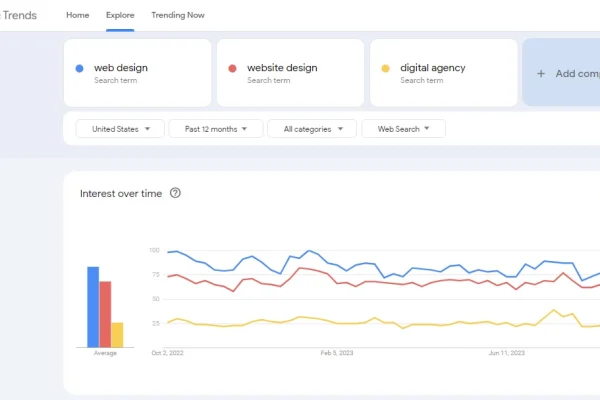Image resolution: width=600 pixels, height=400 pixels.
Task: Click the Trends logo text
Action: click(18, 15)
